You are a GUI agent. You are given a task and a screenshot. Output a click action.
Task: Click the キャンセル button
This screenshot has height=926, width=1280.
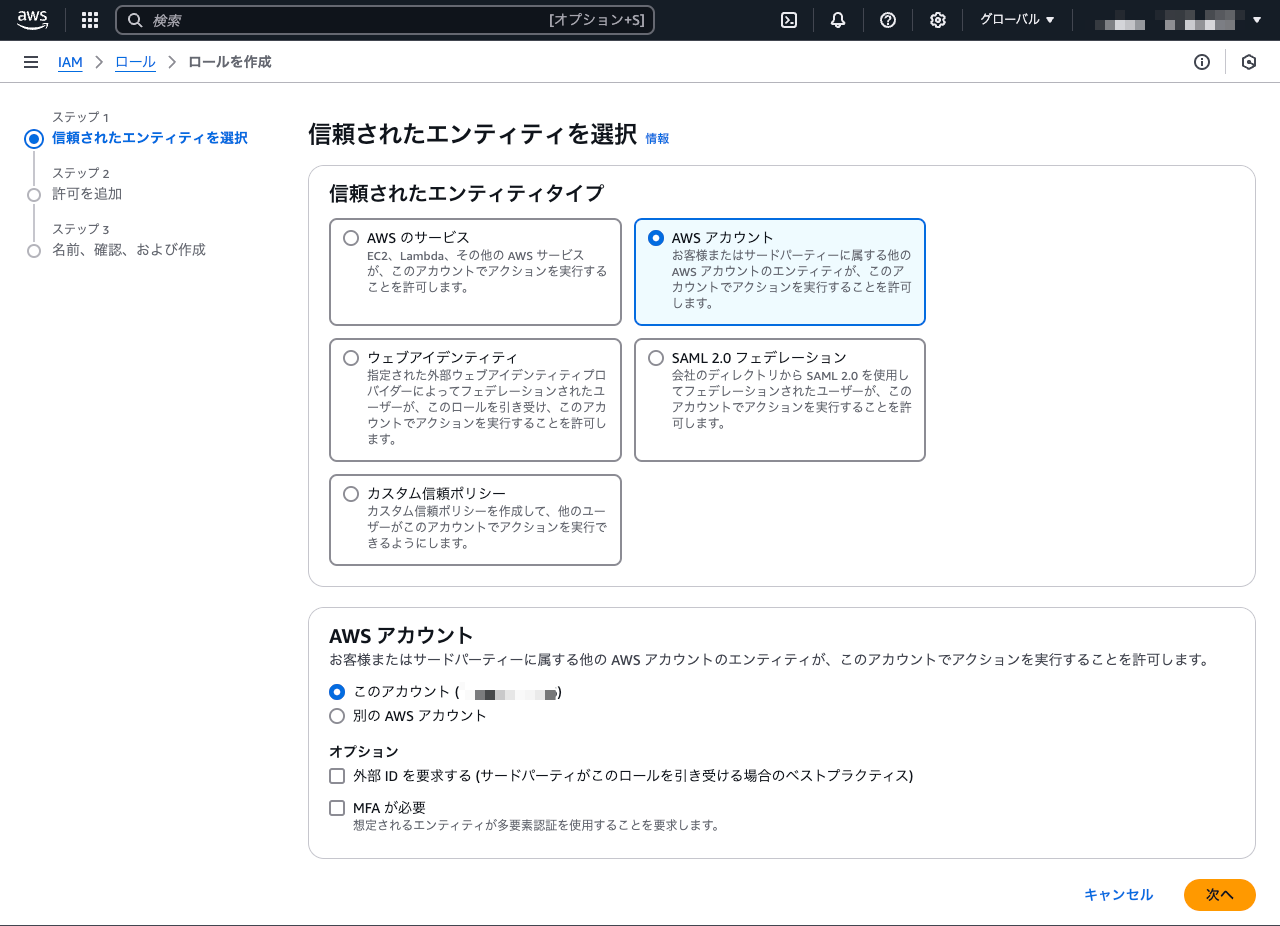(1118, 895)
